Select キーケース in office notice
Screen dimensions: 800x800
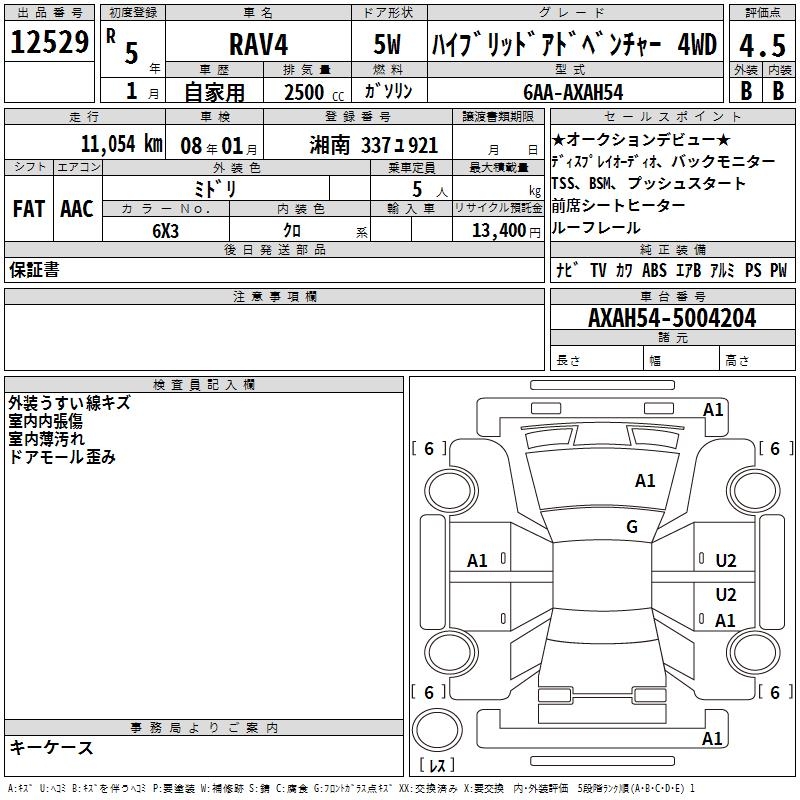pyautogui.click(x=52, y=748)
